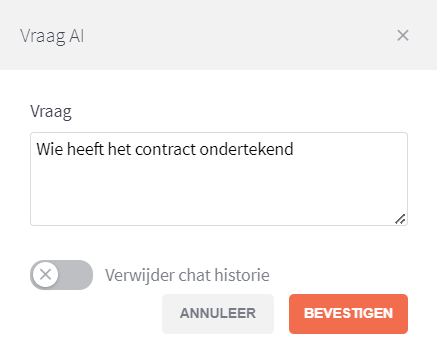Close the Vraag AI dialog
This screenshot has height=363, width=437.
pos(403,35)
